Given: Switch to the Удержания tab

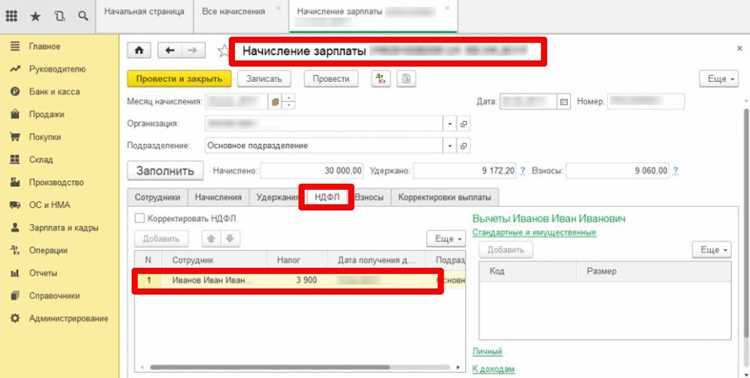Looking at the screenshot, I should click(276, 197).
